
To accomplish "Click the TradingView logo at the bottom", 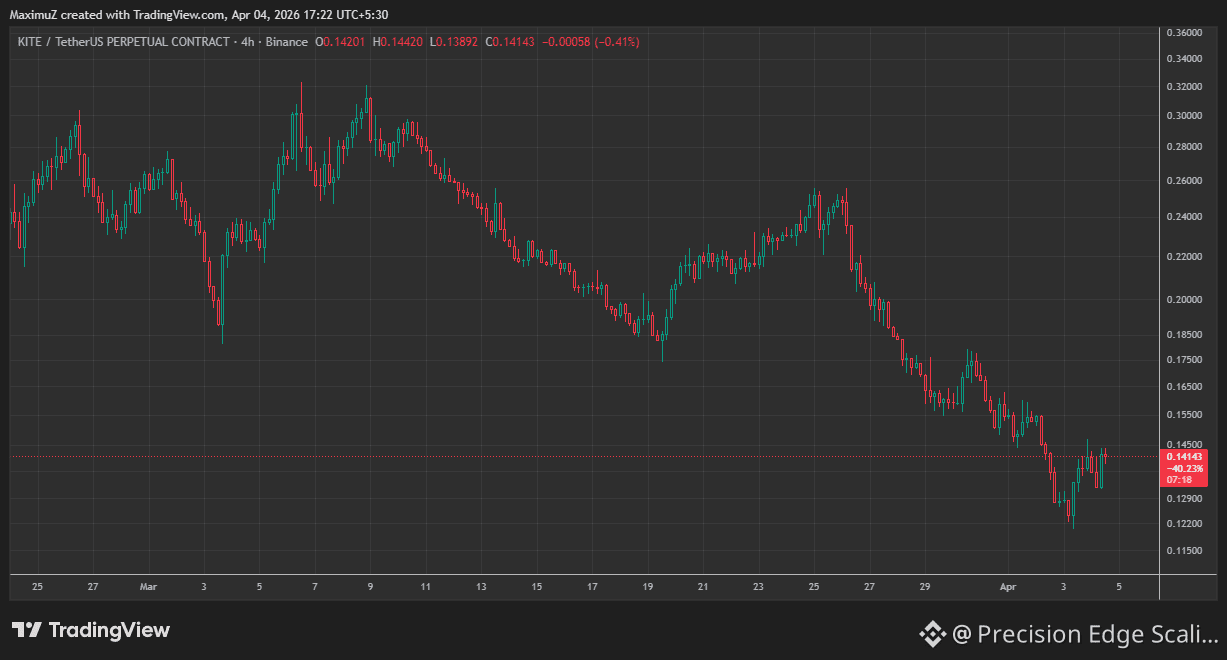I will (91, 630).
